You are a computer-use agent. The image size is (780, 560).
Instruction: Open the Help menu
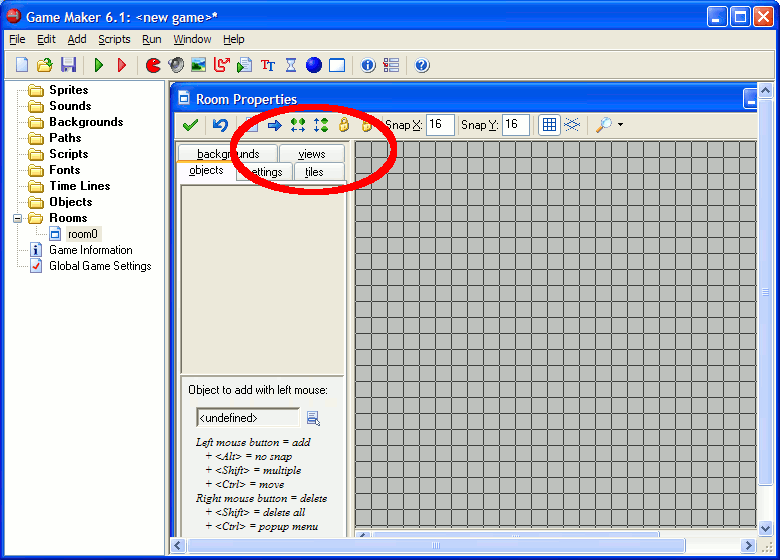(233, 39)
